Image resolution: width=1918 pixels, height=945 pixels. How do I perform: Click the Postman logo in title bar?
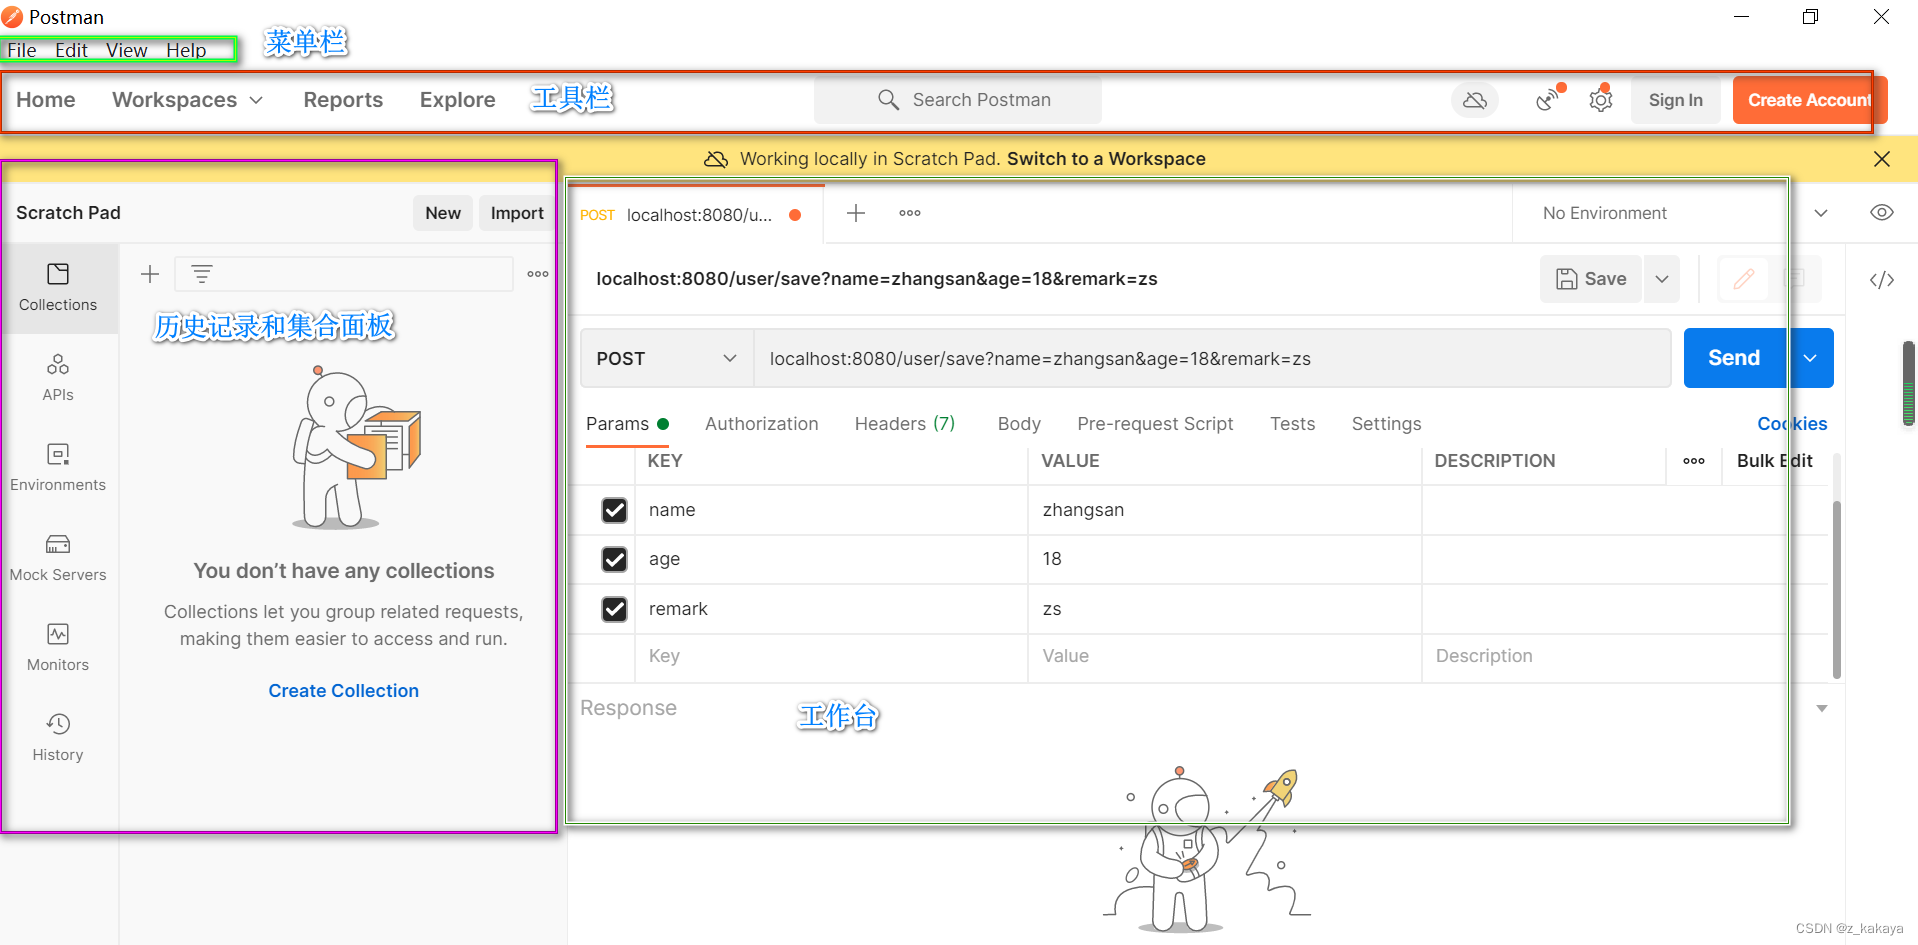12,17
